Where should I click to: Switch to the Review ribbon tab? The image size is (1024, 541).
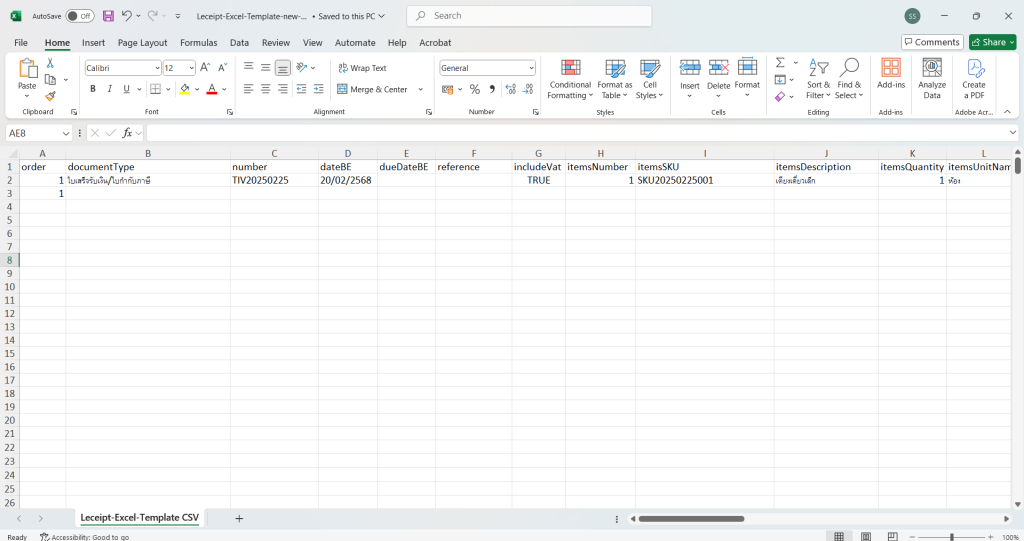(x=276, y=42)
